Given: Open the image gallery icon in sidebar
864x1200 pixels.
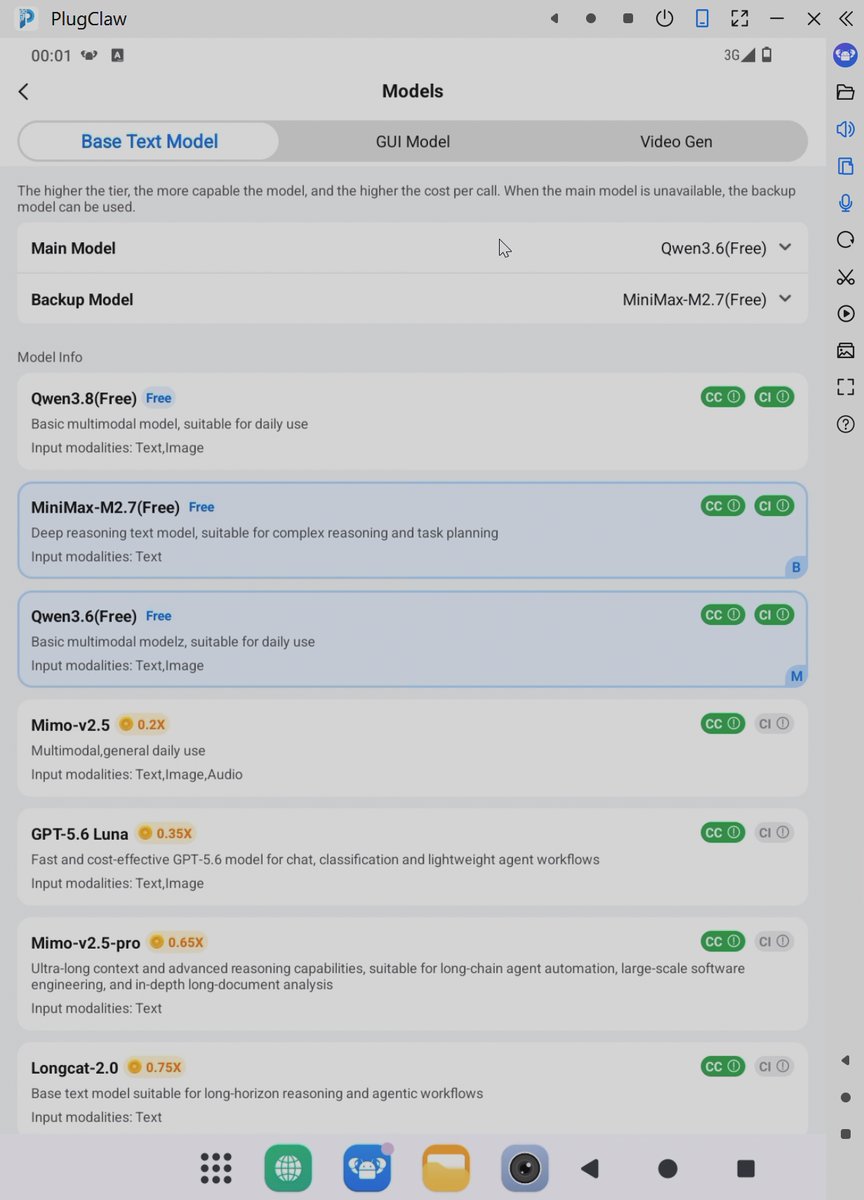Looking at the screenshot, I should (x=845, y=350).
